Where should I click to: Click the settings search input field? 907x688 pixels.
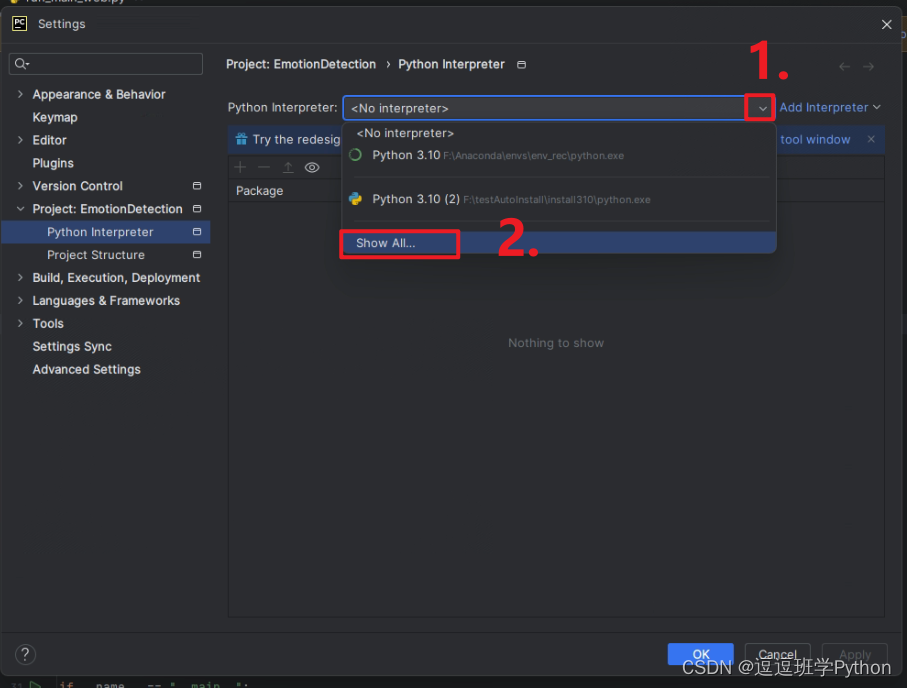(106, 64)
